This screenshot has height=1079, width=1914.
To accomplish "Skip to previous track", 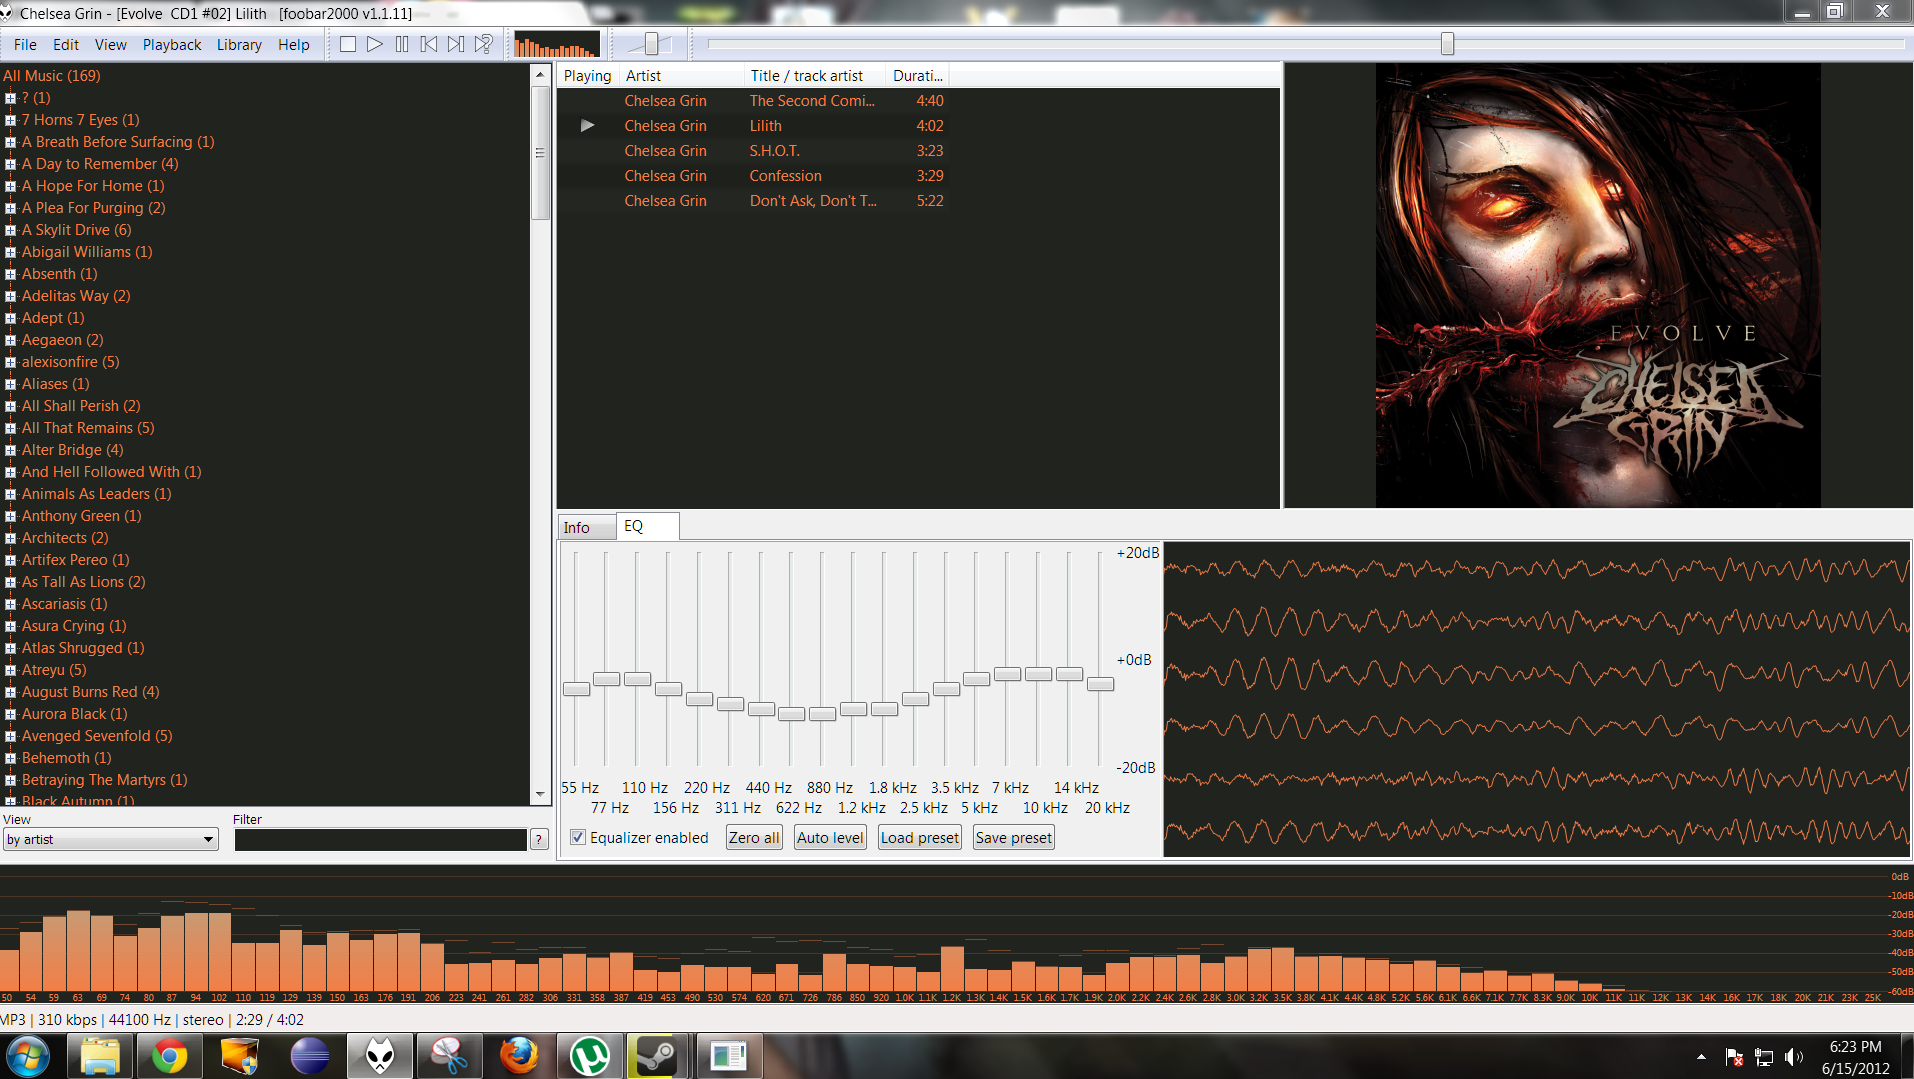I will (429, 44).
